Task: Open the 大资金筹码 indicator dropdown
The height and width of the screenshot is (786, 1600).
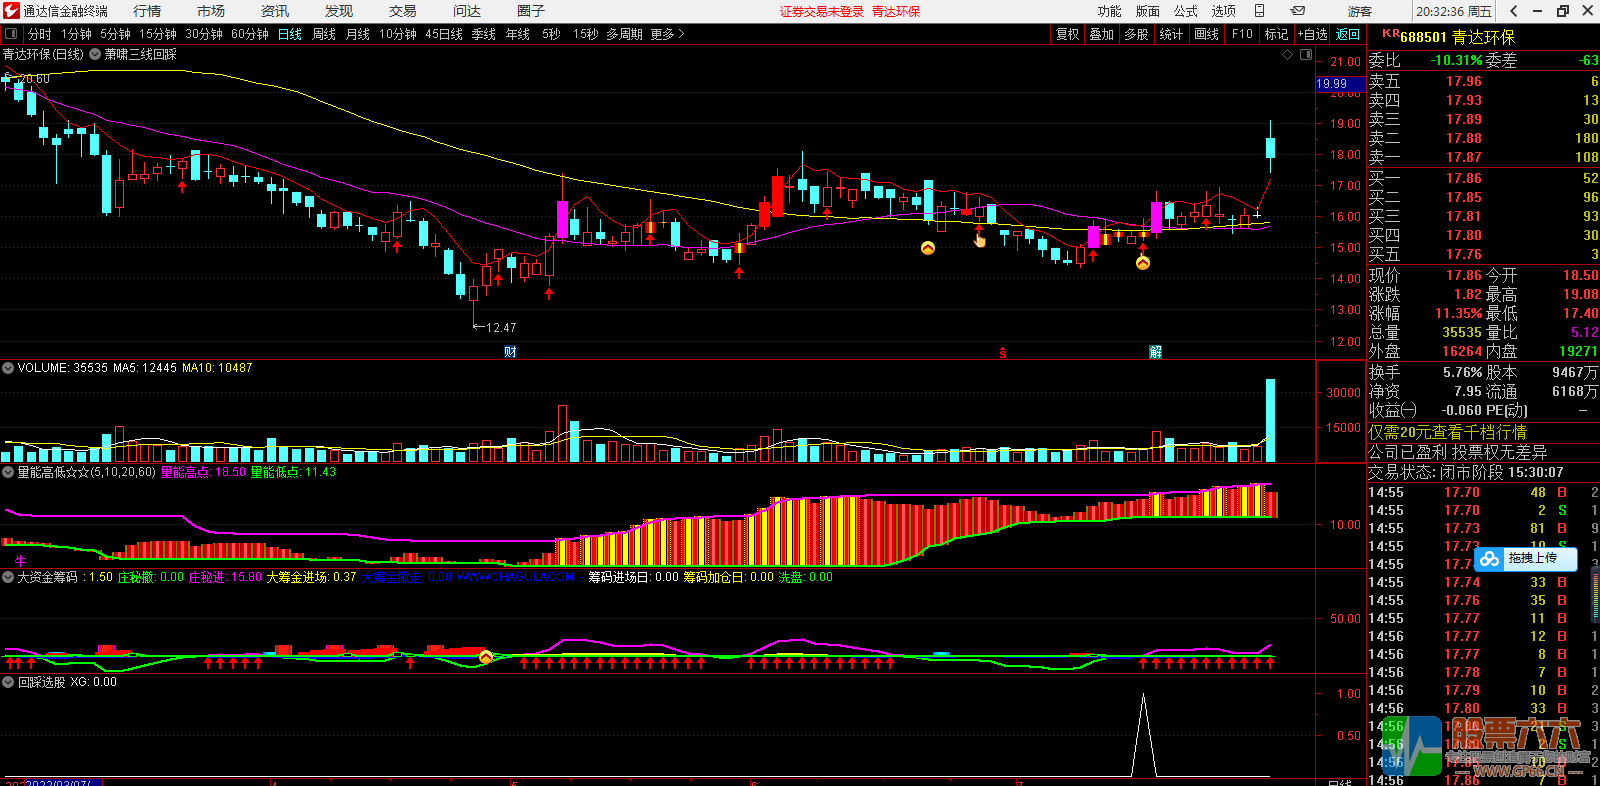Action: [8, 577]
